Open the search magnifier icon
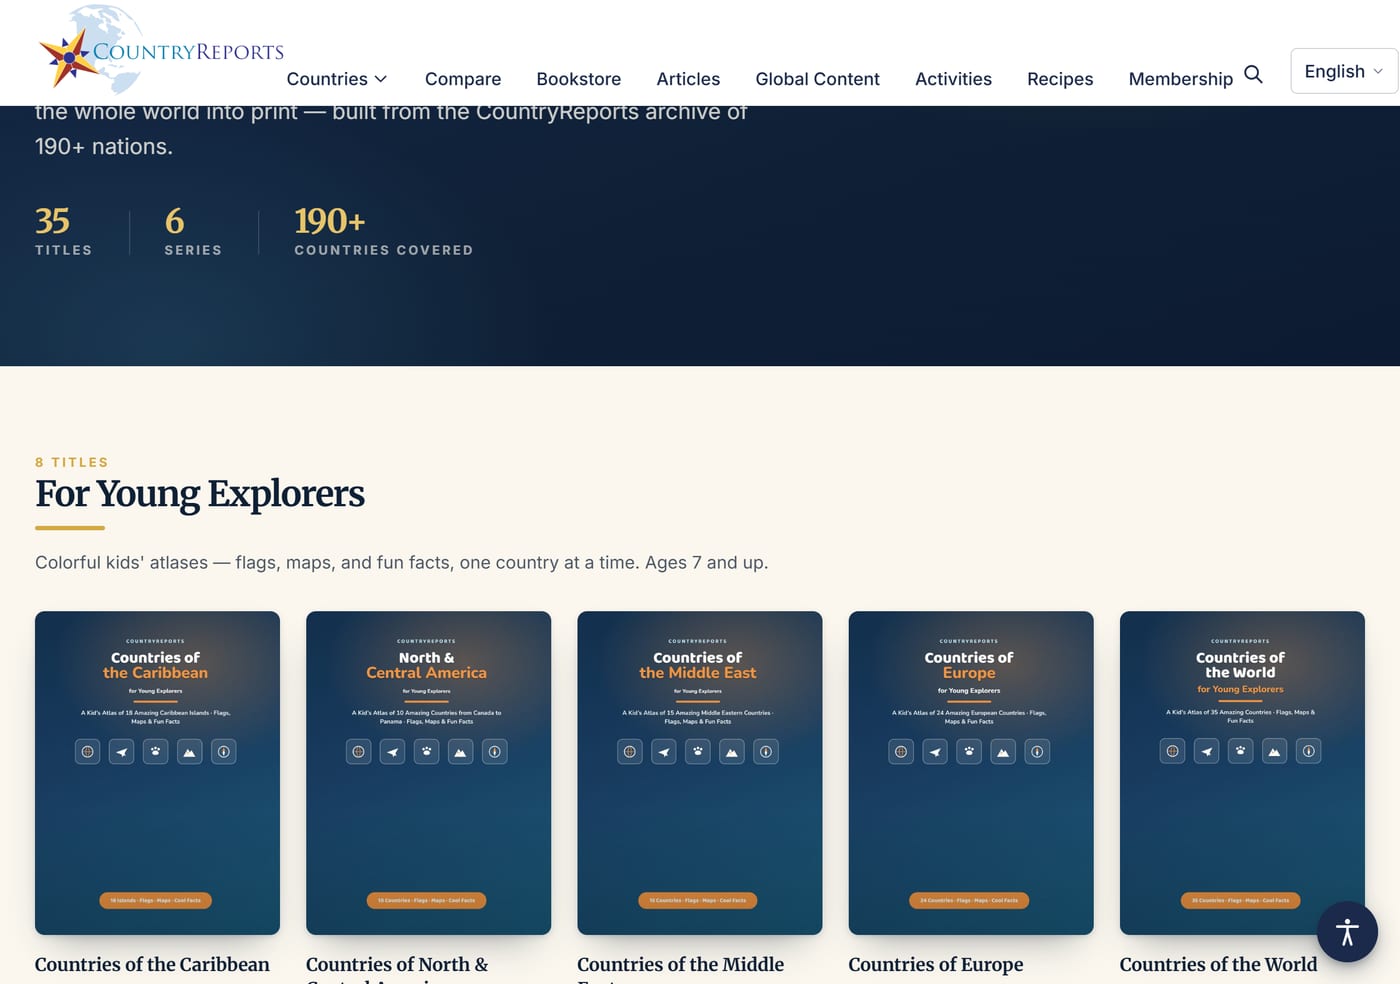 point(1253,75)
